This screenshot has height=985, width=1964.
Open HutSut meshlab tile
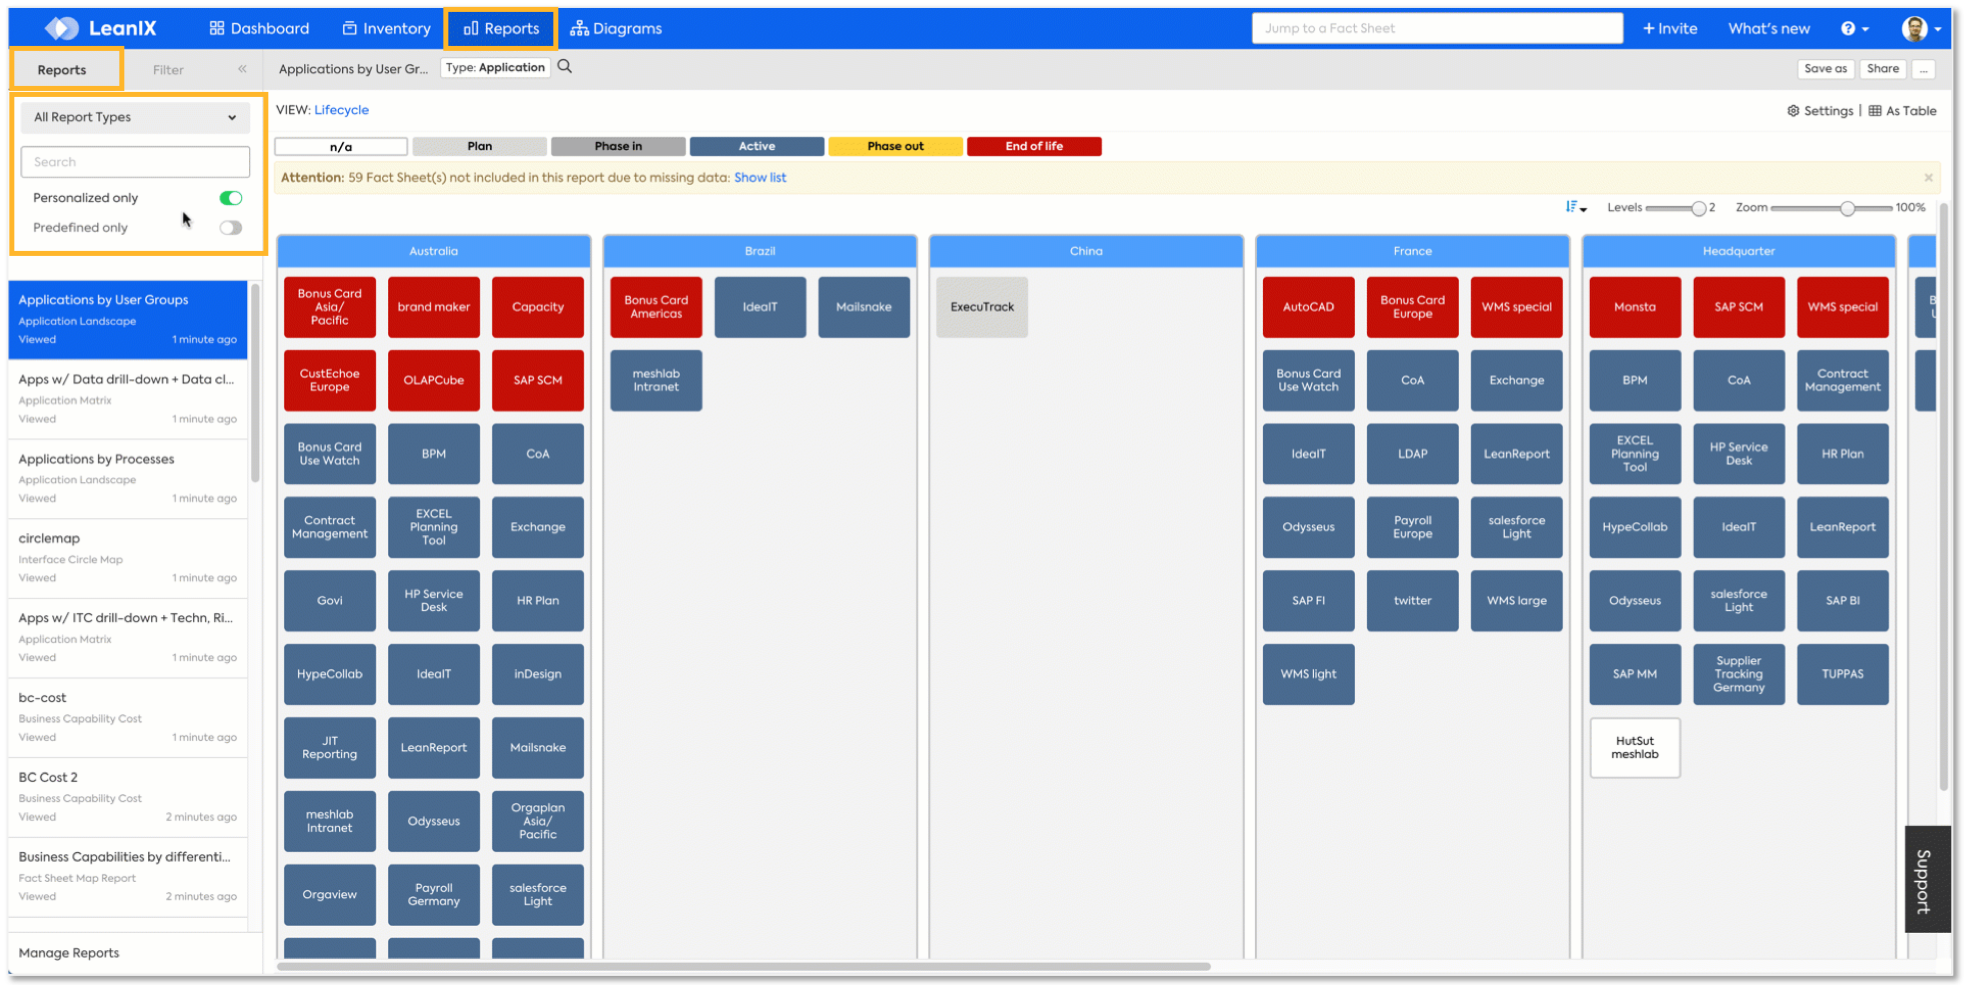(x=1635, y=748)
